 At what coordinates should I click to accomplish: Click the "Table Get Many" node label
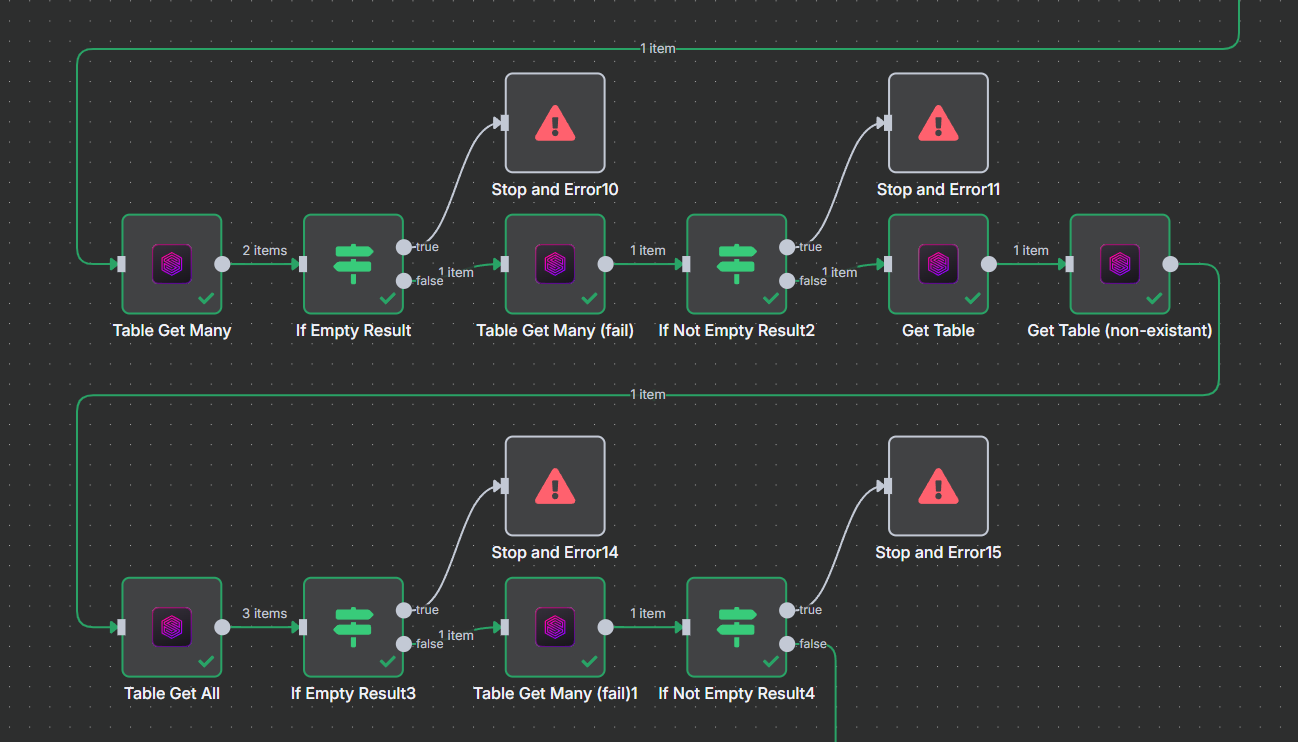click(x=172, y=331)
